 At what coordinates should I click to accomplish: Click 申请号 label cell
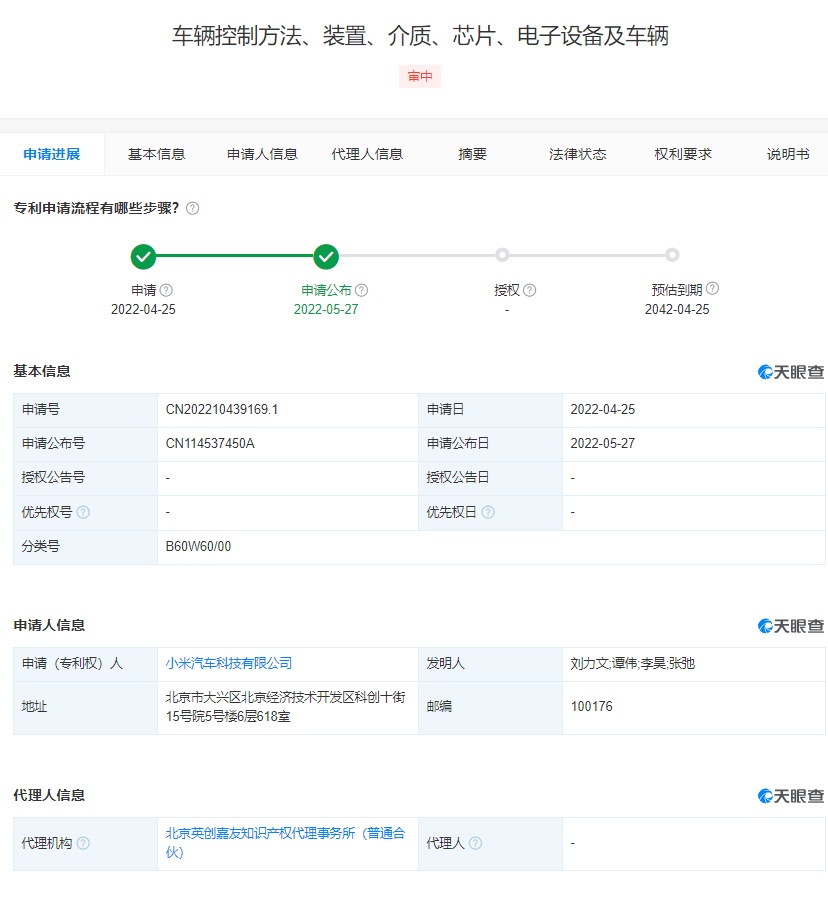tap(85, 410)
